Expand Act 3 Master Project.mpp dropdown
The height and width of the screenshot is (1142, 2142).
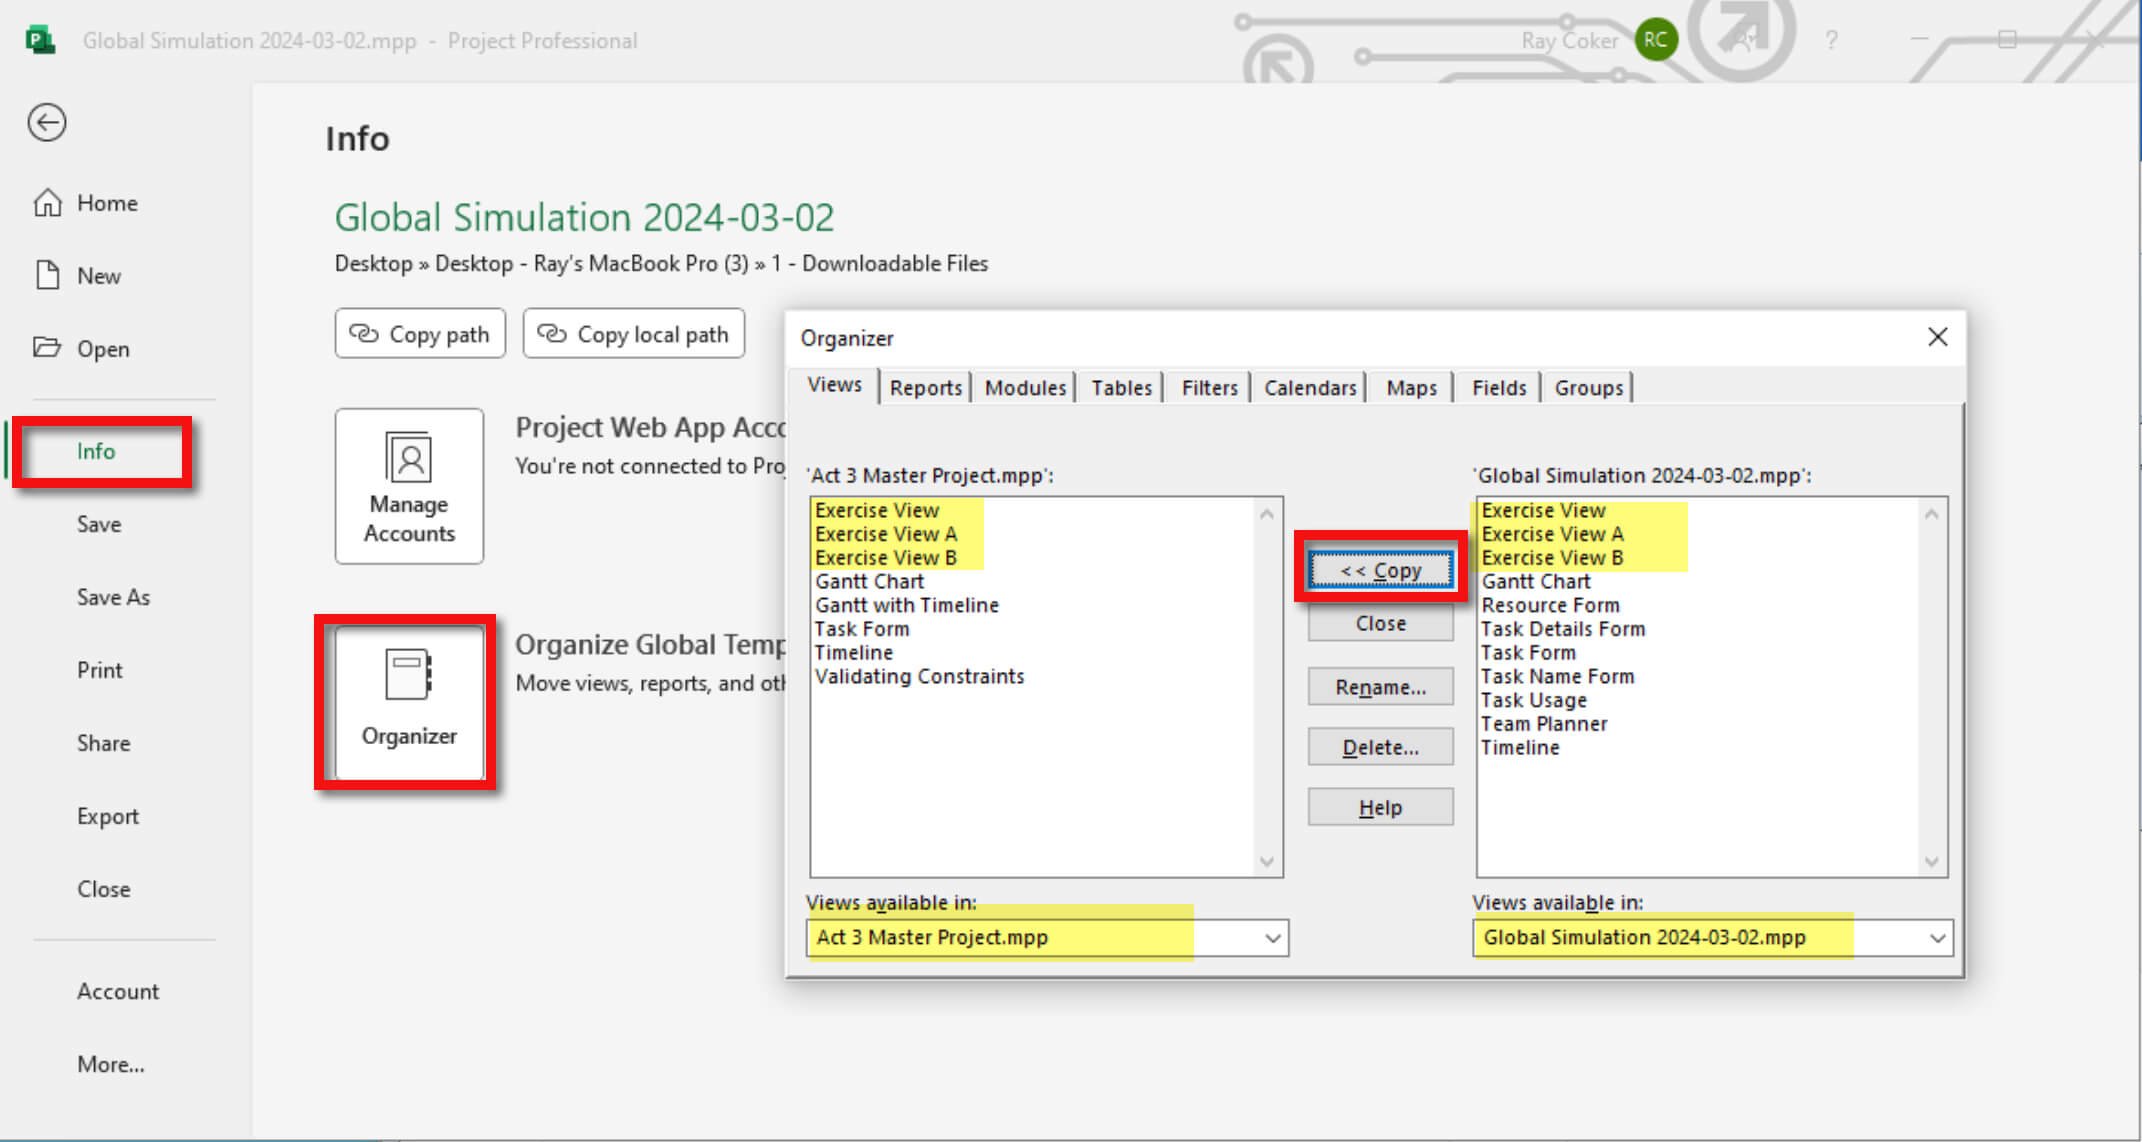click(1272, 938)
